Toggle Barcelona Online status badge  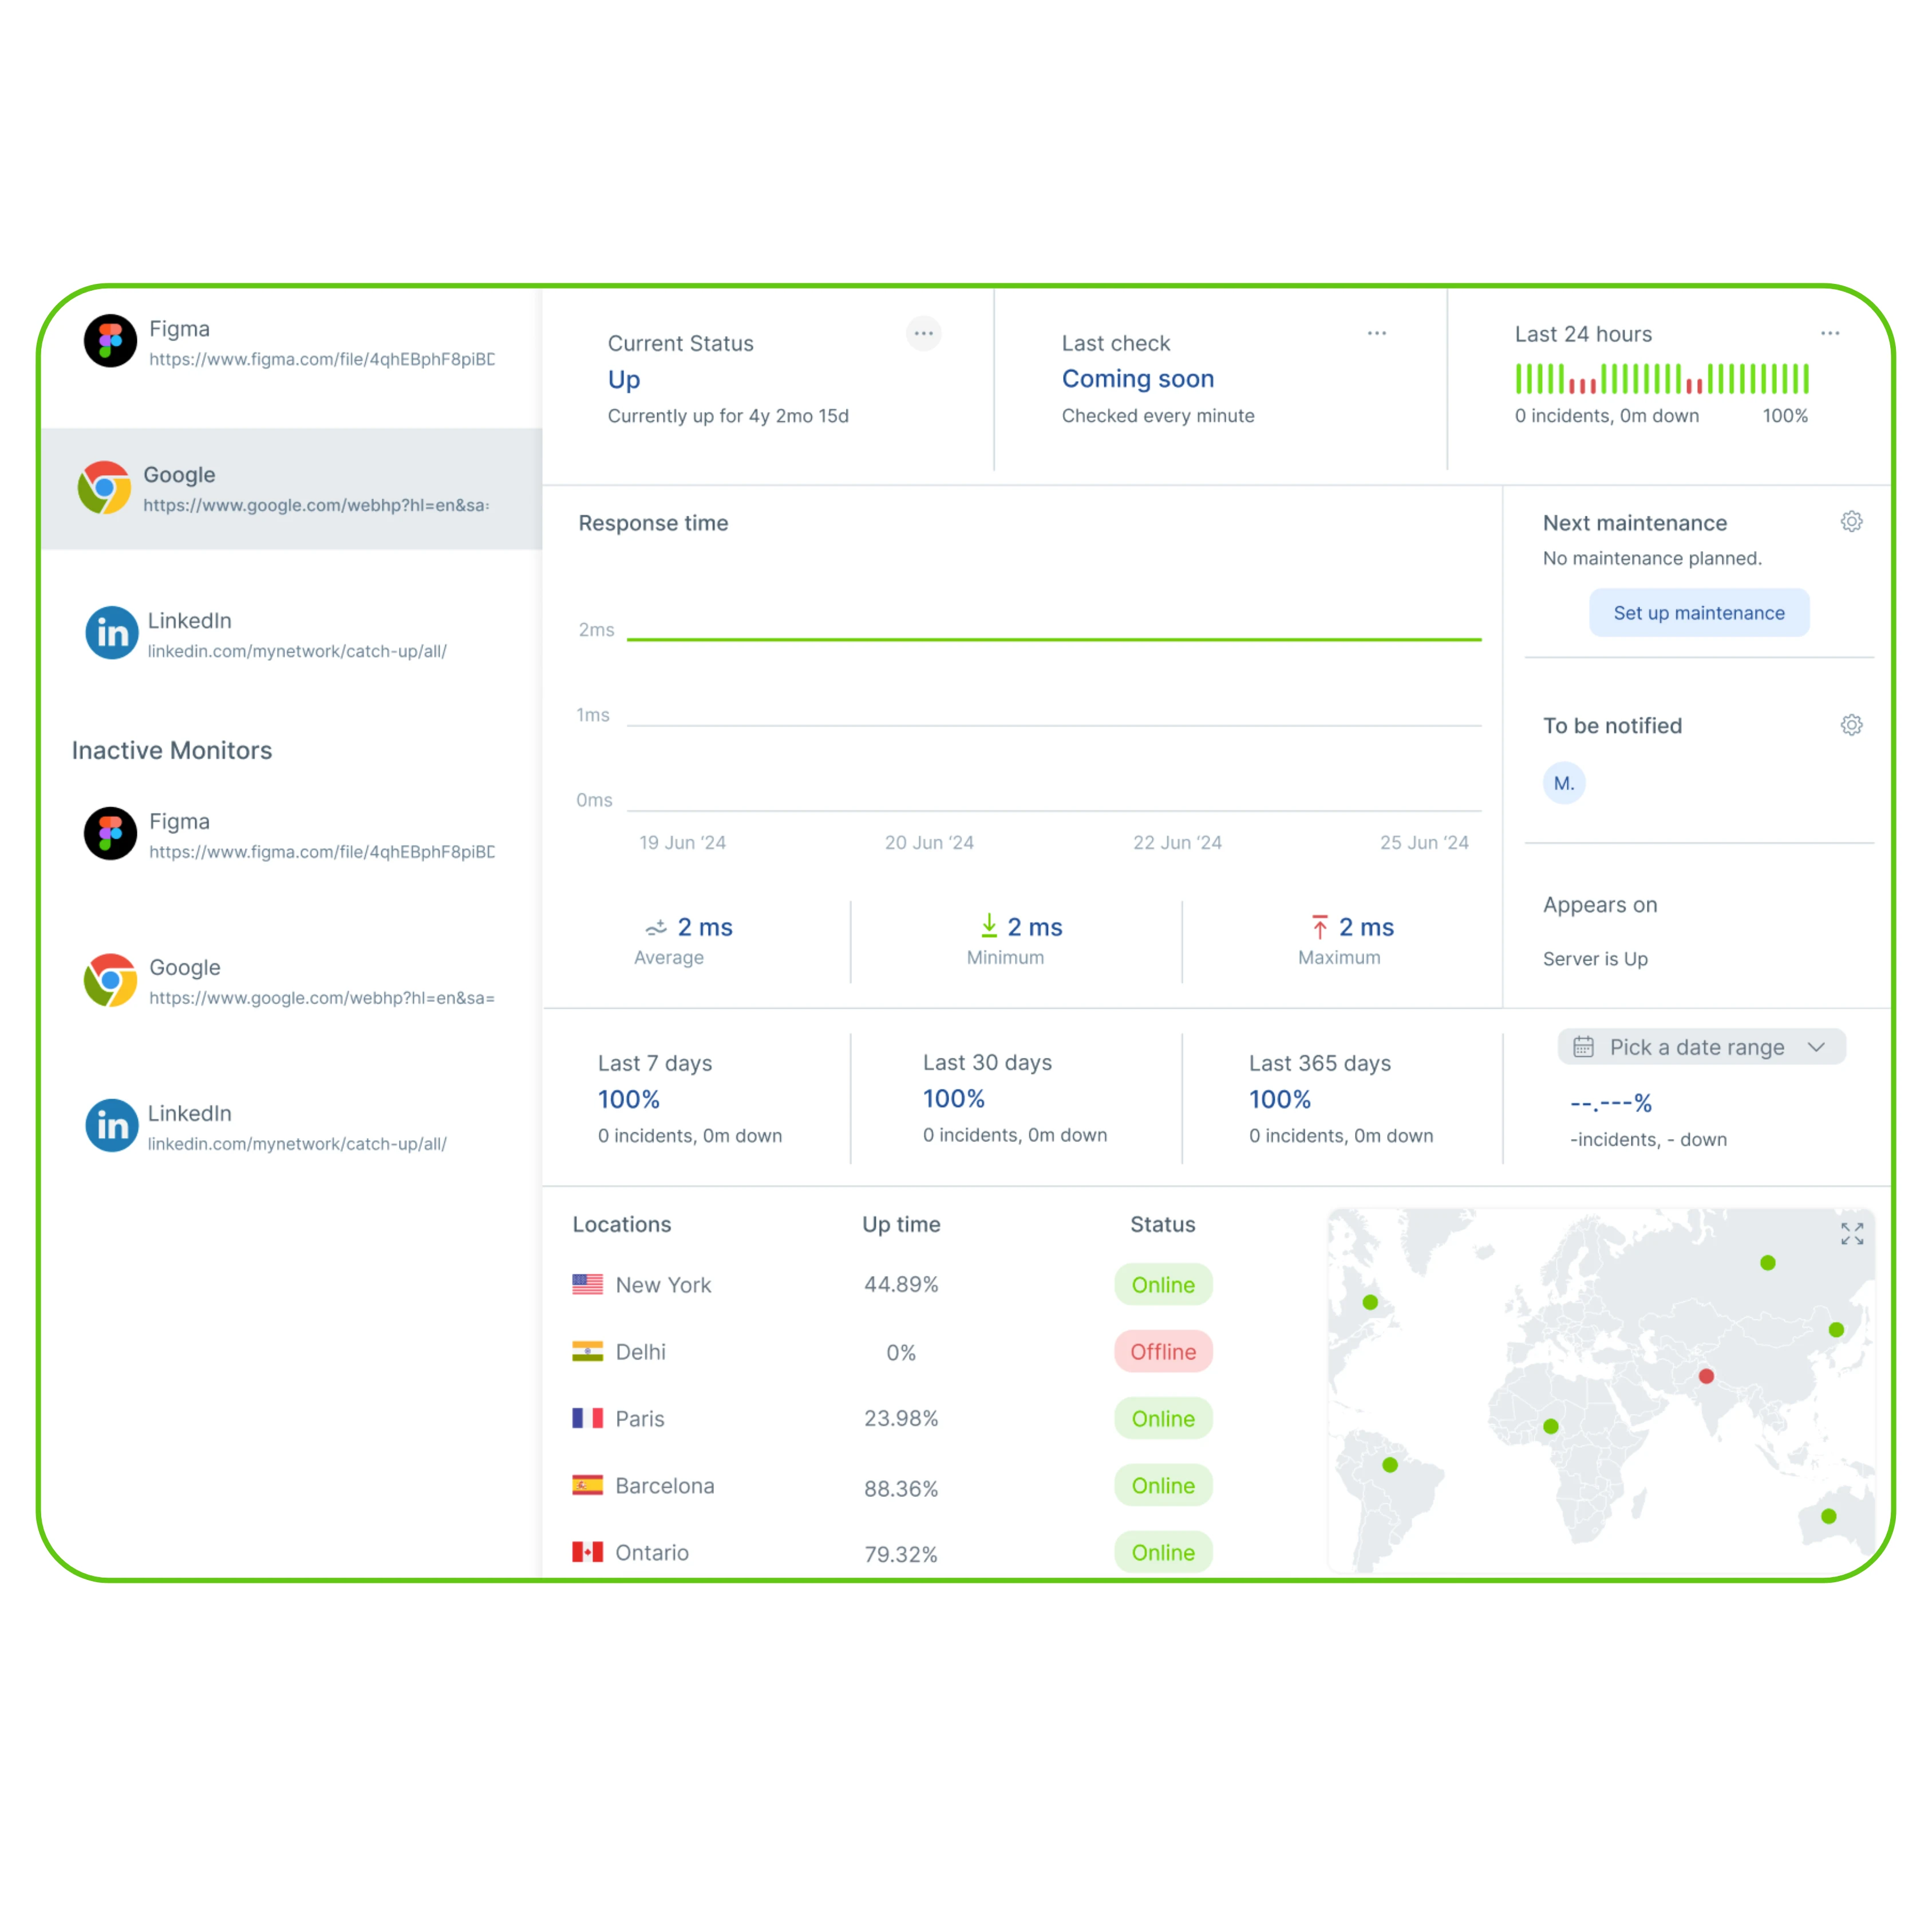point(1163,1485)
